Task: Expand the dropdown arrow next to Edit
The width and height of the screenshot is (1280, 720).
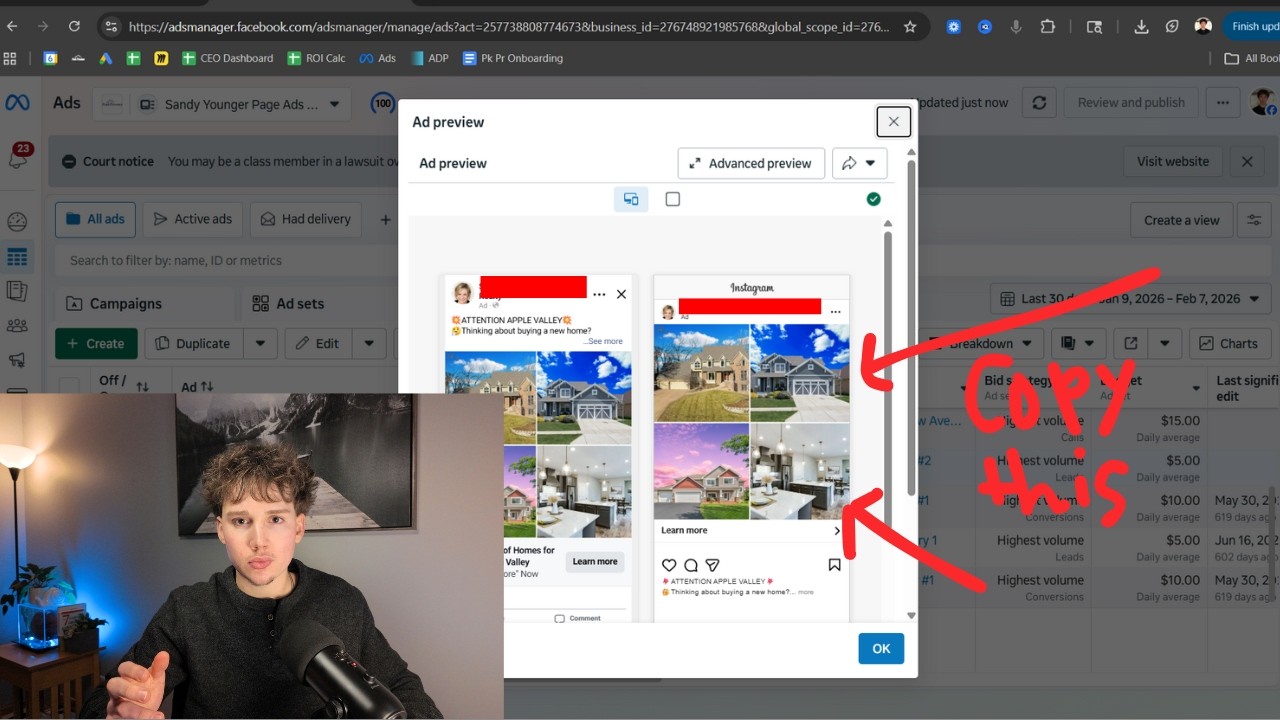Action: coord(369,343)
